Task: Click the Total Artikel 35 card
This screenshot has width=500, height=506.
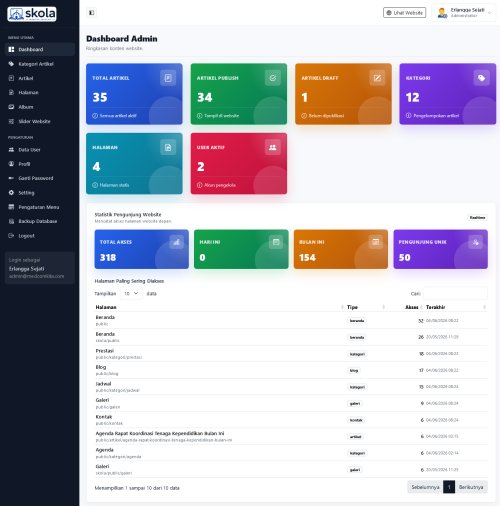Action: pos(134,94)
